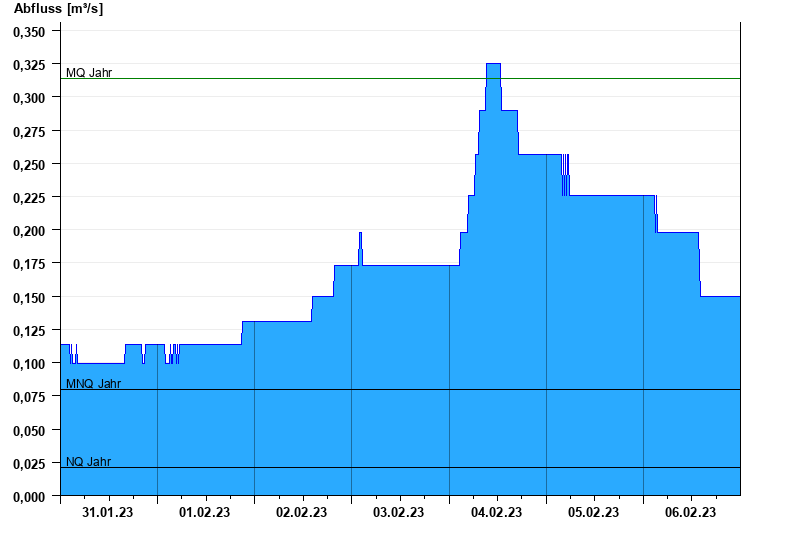Click the 0,000 y-axis value
The width and height of the screenshot is (800, 550).
(29, 497)
